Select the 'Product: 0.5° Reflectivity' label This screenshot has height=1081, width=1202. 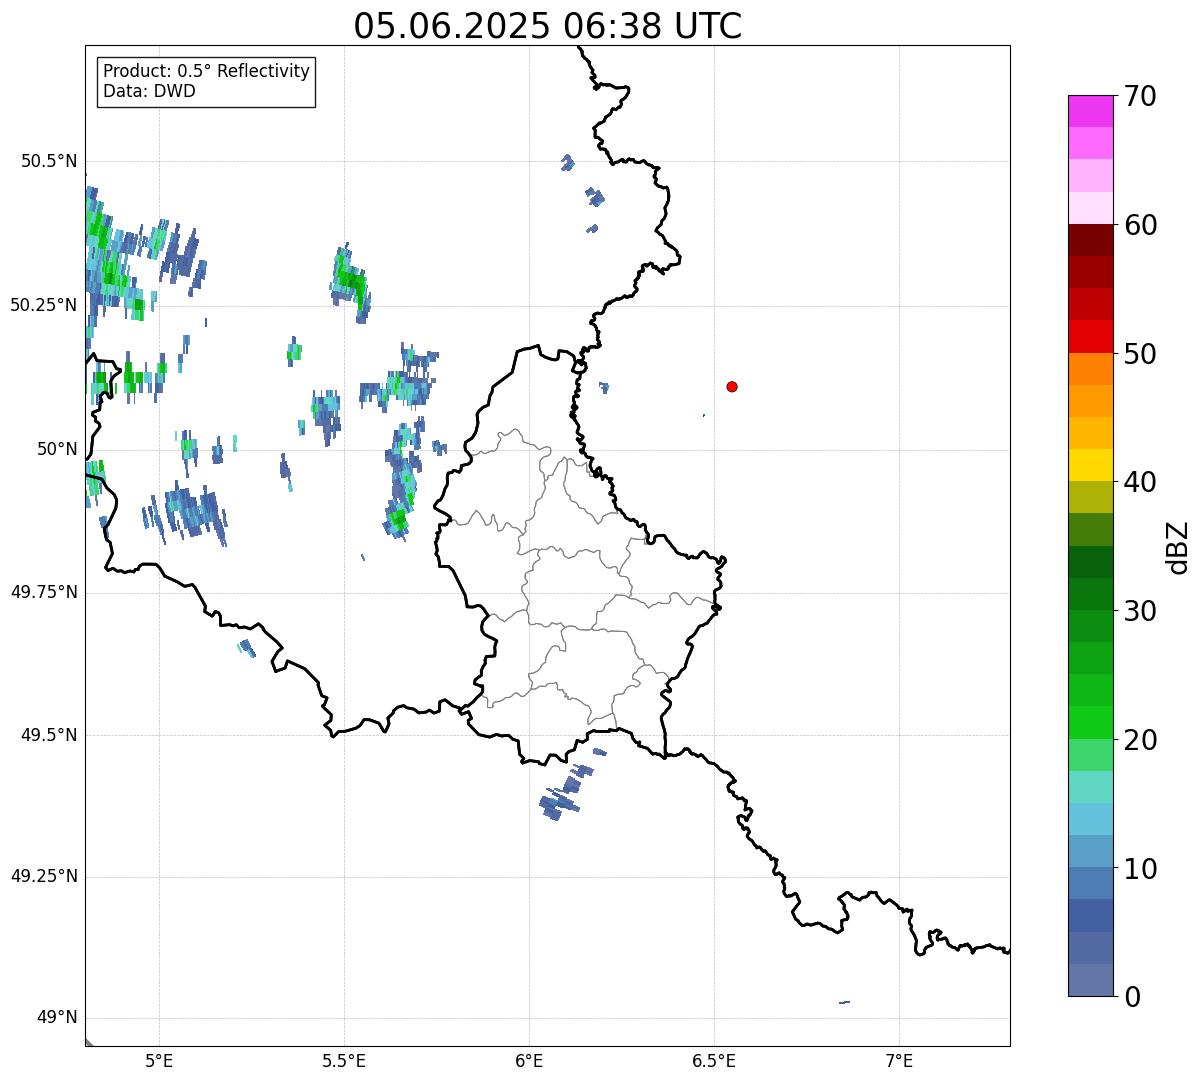tap(207, 72)
